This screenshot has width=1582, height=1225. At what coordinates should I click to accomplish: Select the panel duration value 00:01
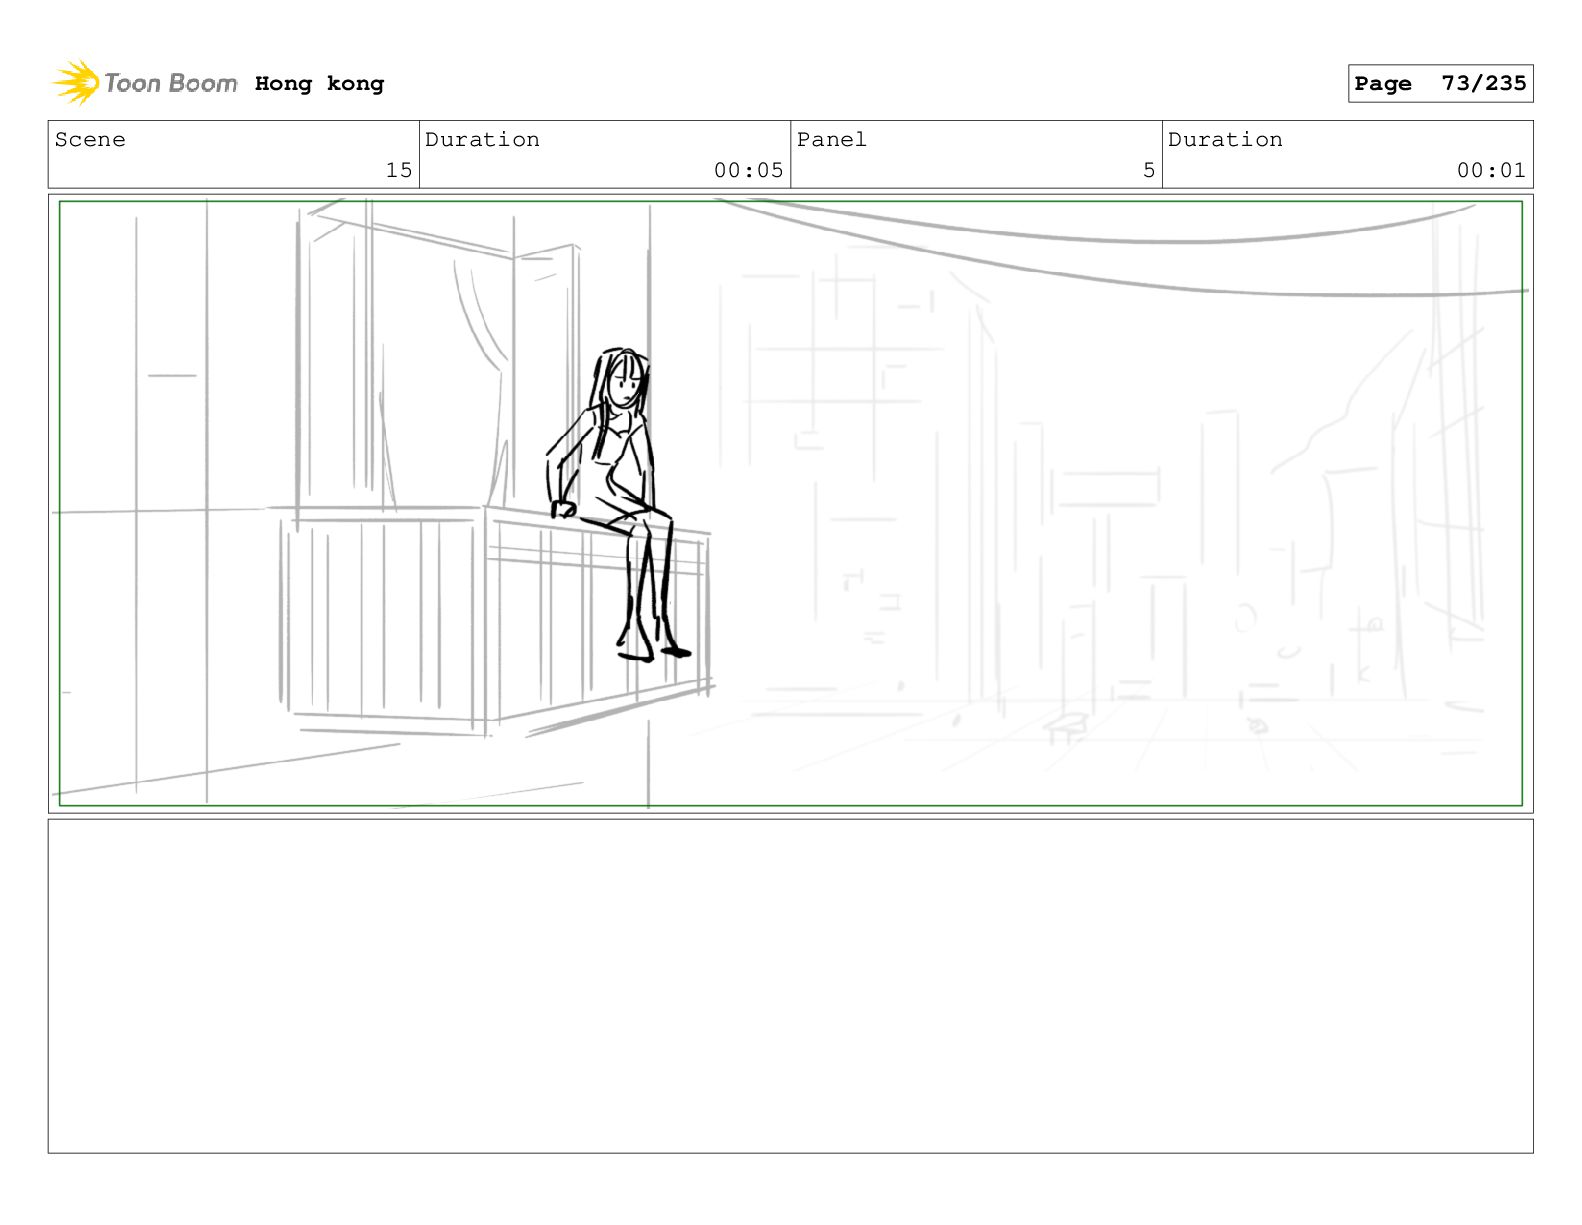(1491, 170)
